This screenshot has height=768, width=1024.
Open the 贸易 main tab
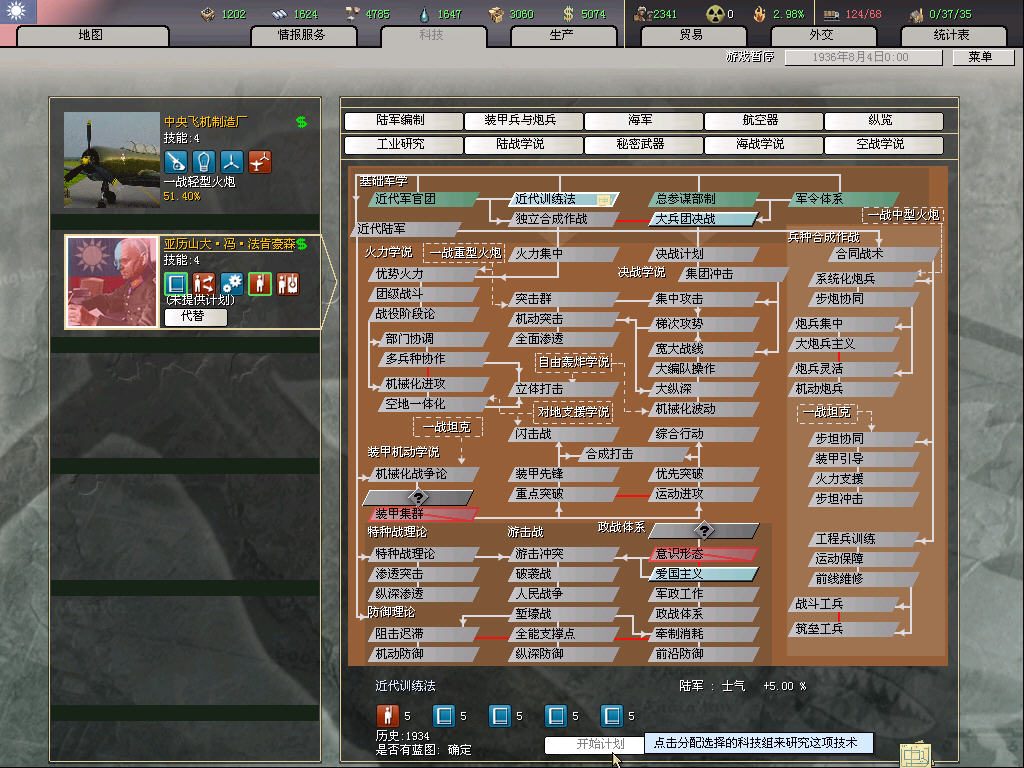coord(693,35)
